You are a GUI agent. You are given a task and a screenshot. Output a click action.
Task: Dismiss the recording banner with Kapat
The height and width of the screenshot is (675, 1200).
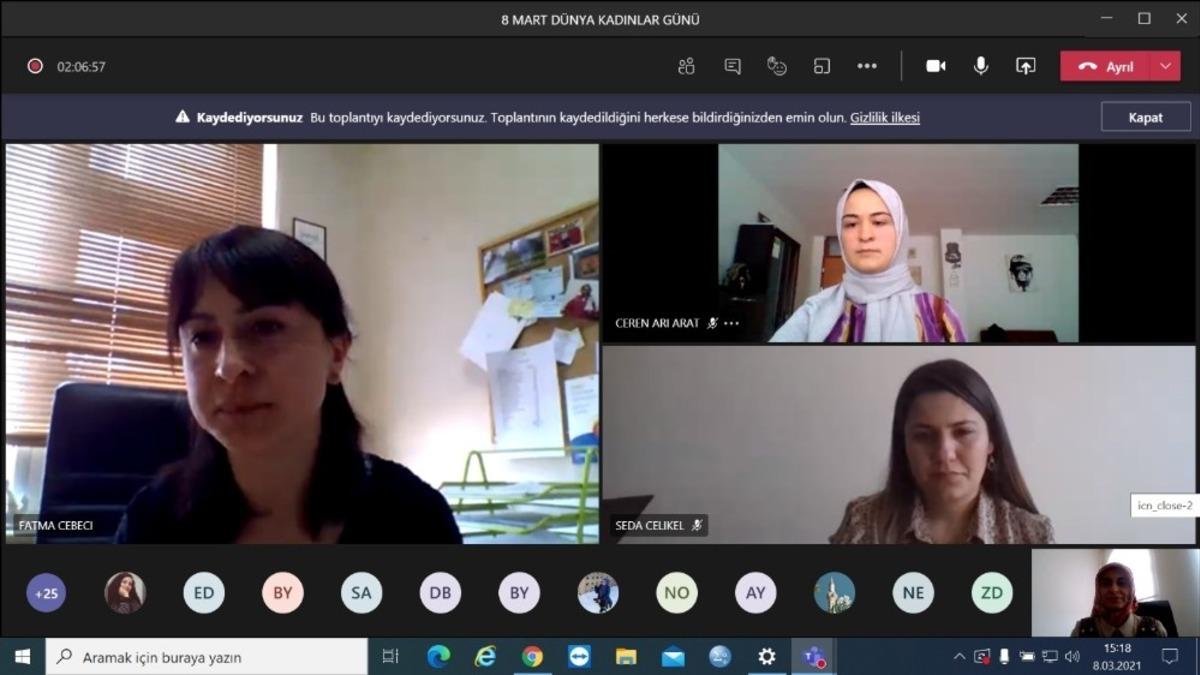coord(1145,117)
